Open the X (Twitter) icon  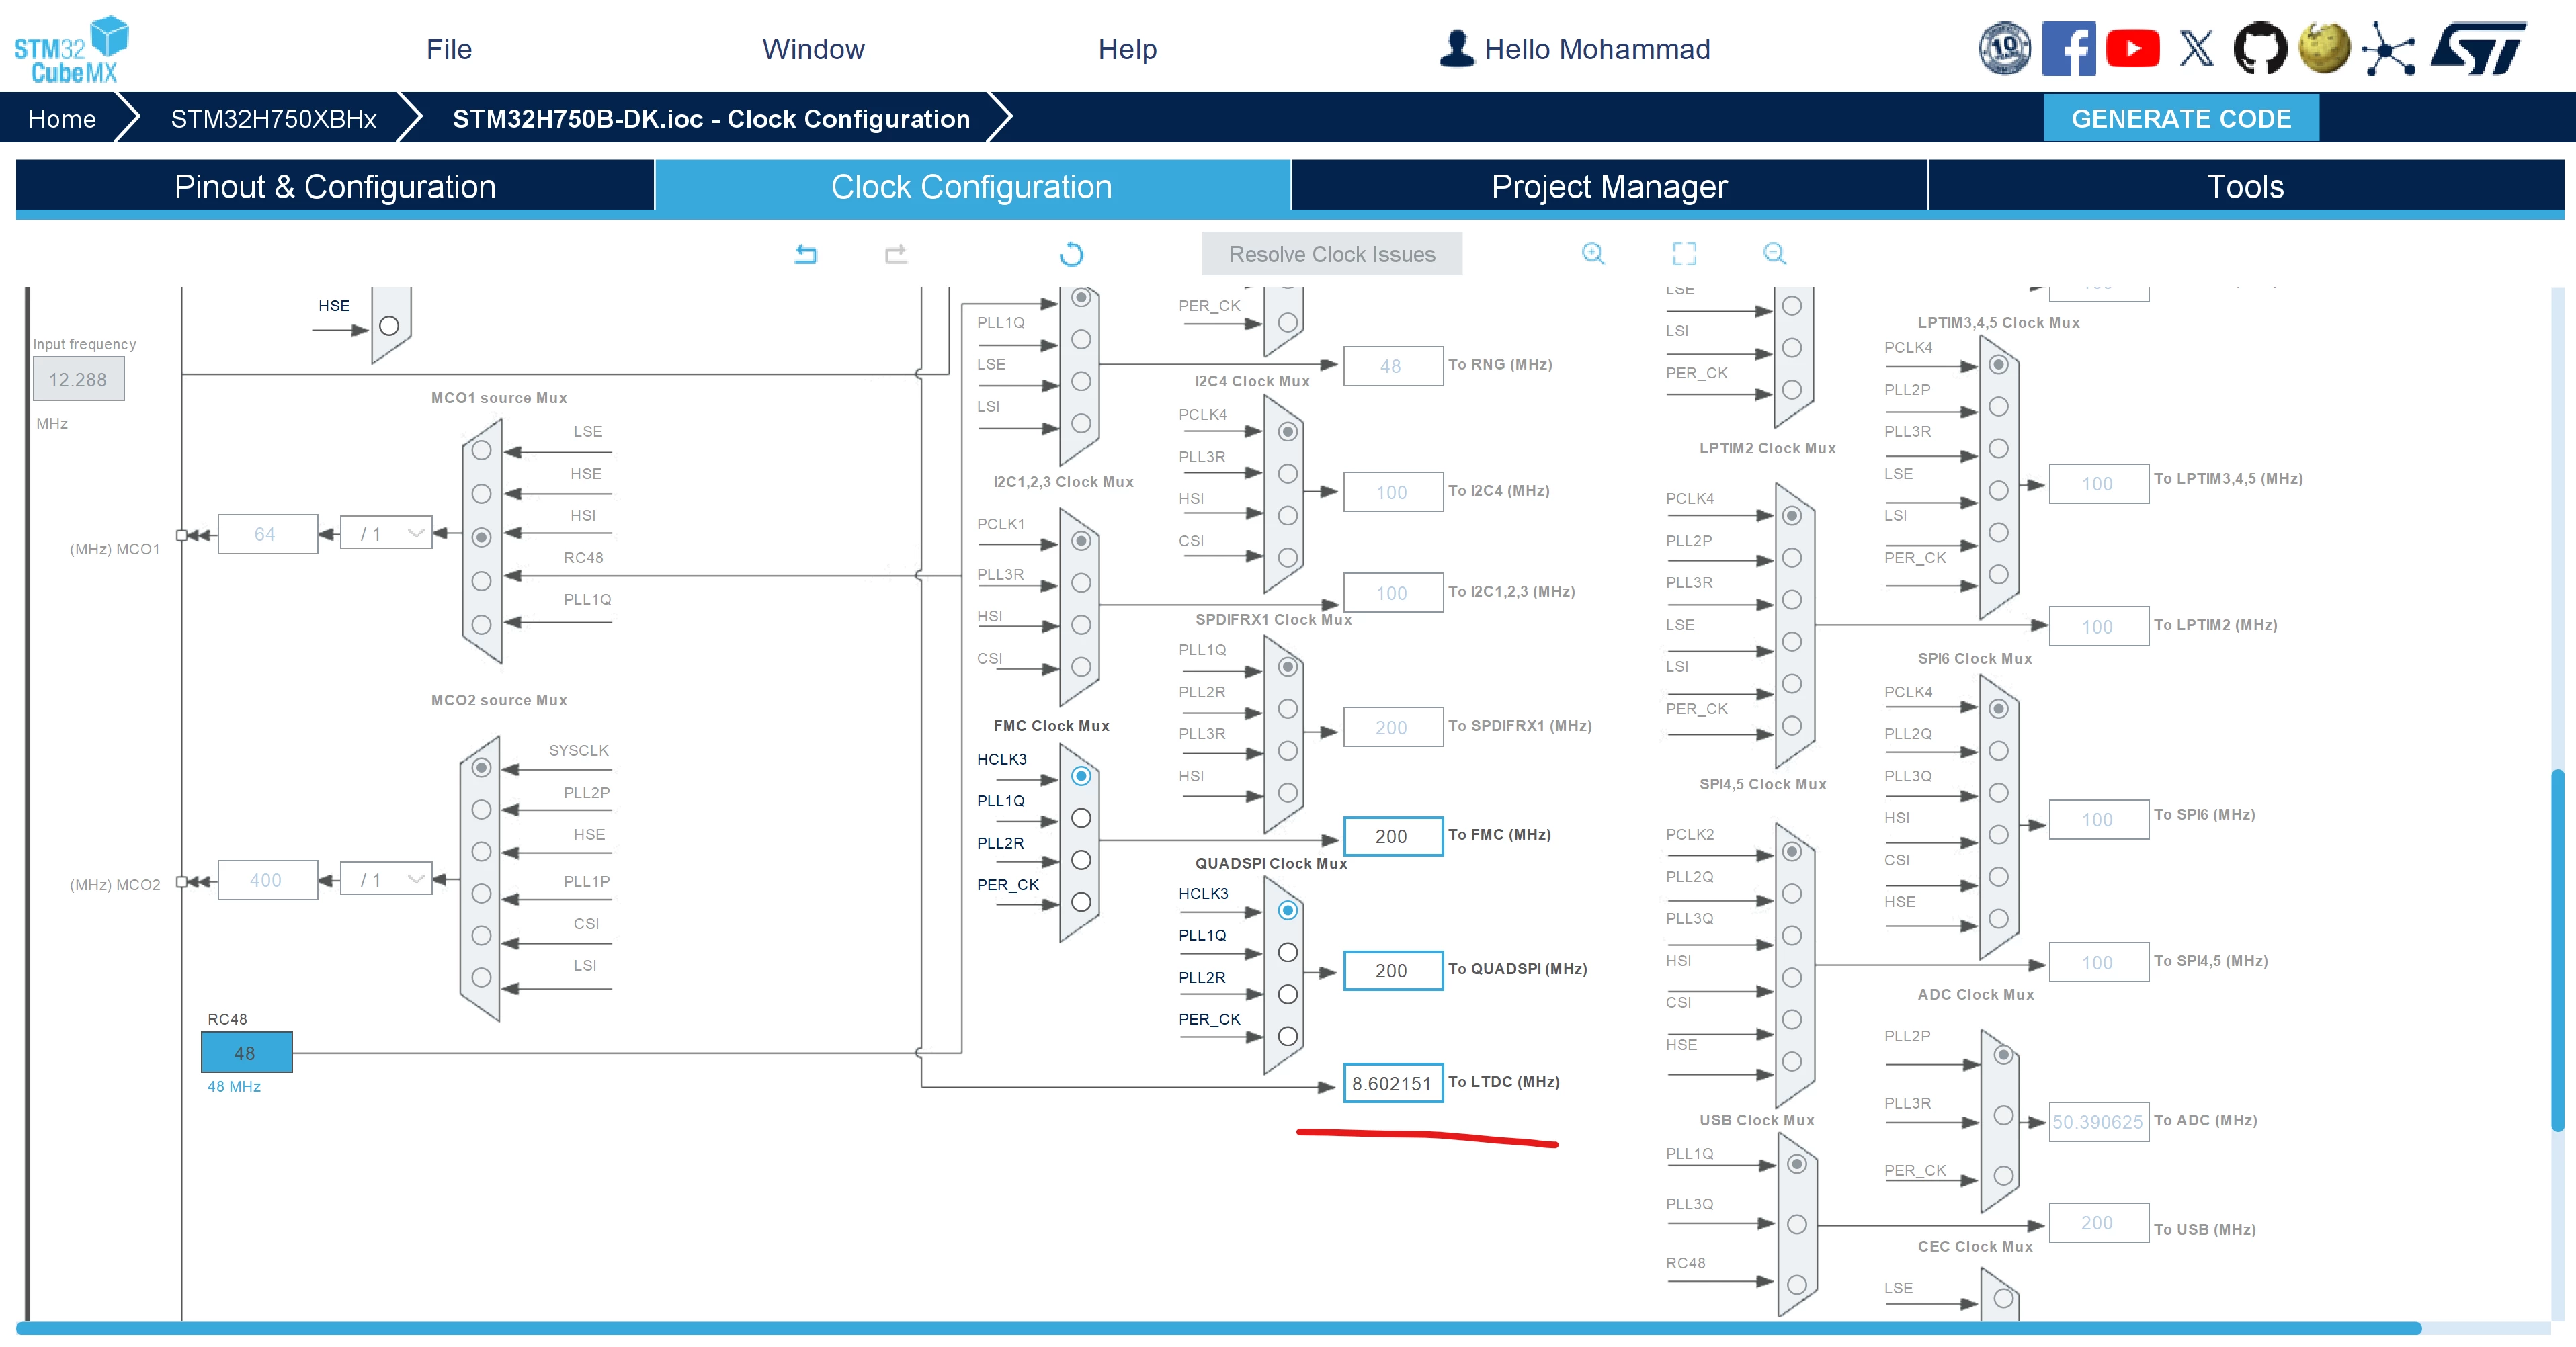click(2197, 48)
